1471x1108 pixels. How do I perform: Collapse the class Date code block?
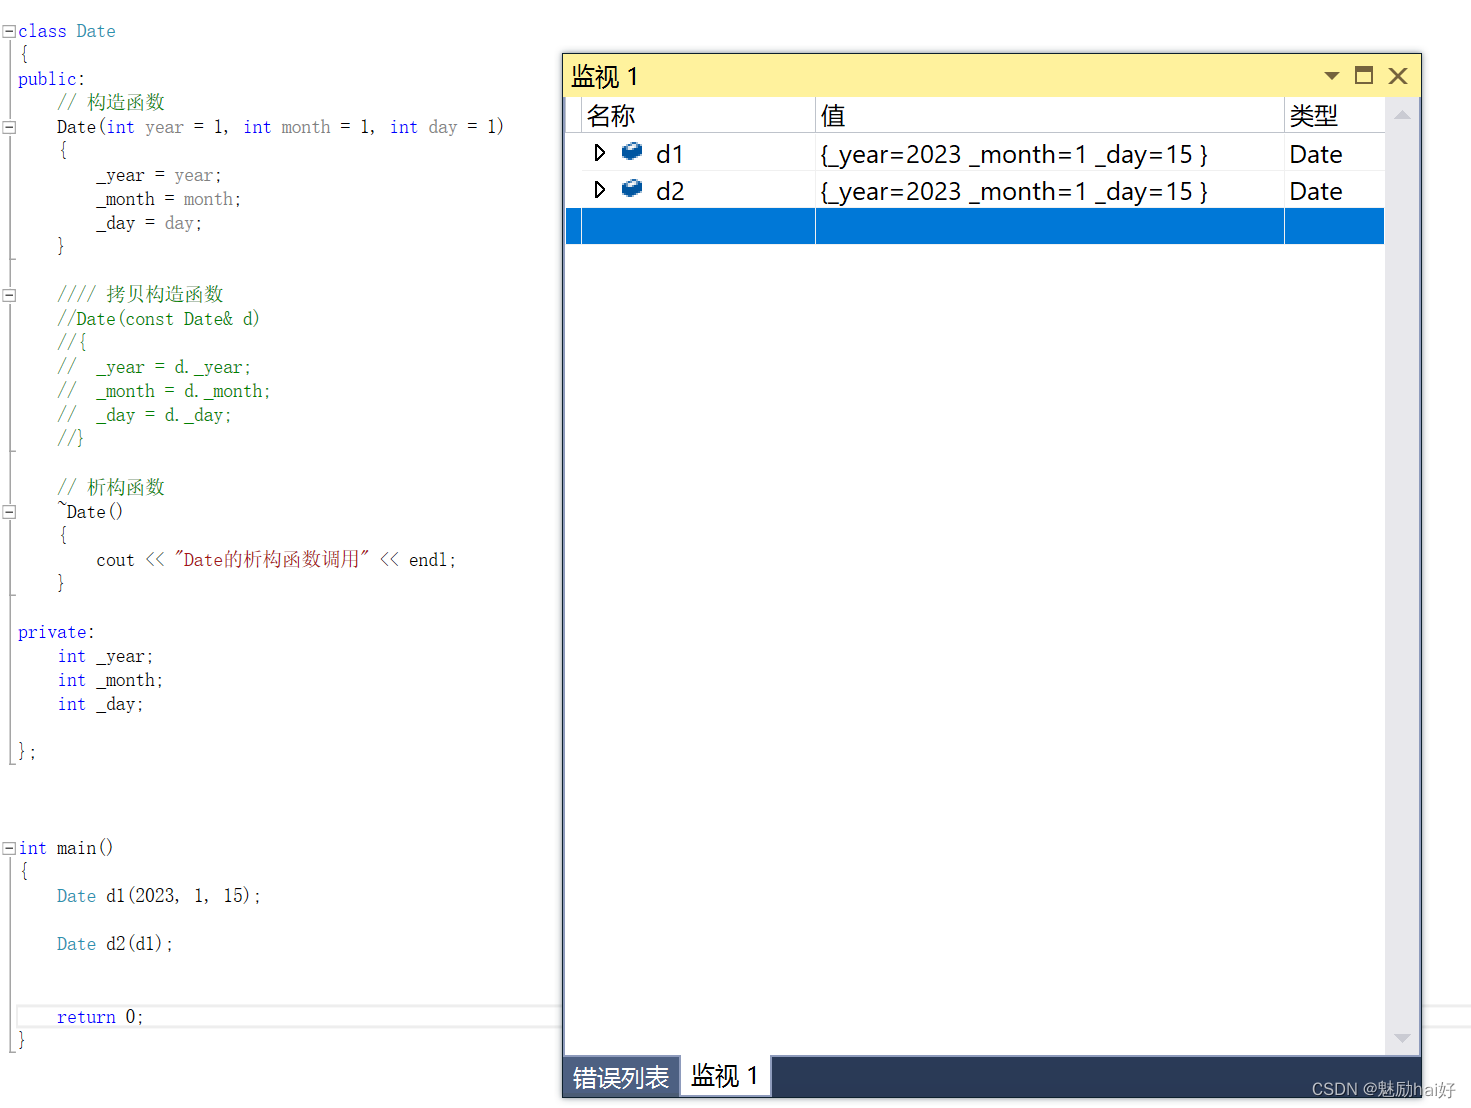pyautogui.click(x=9, y=31)
